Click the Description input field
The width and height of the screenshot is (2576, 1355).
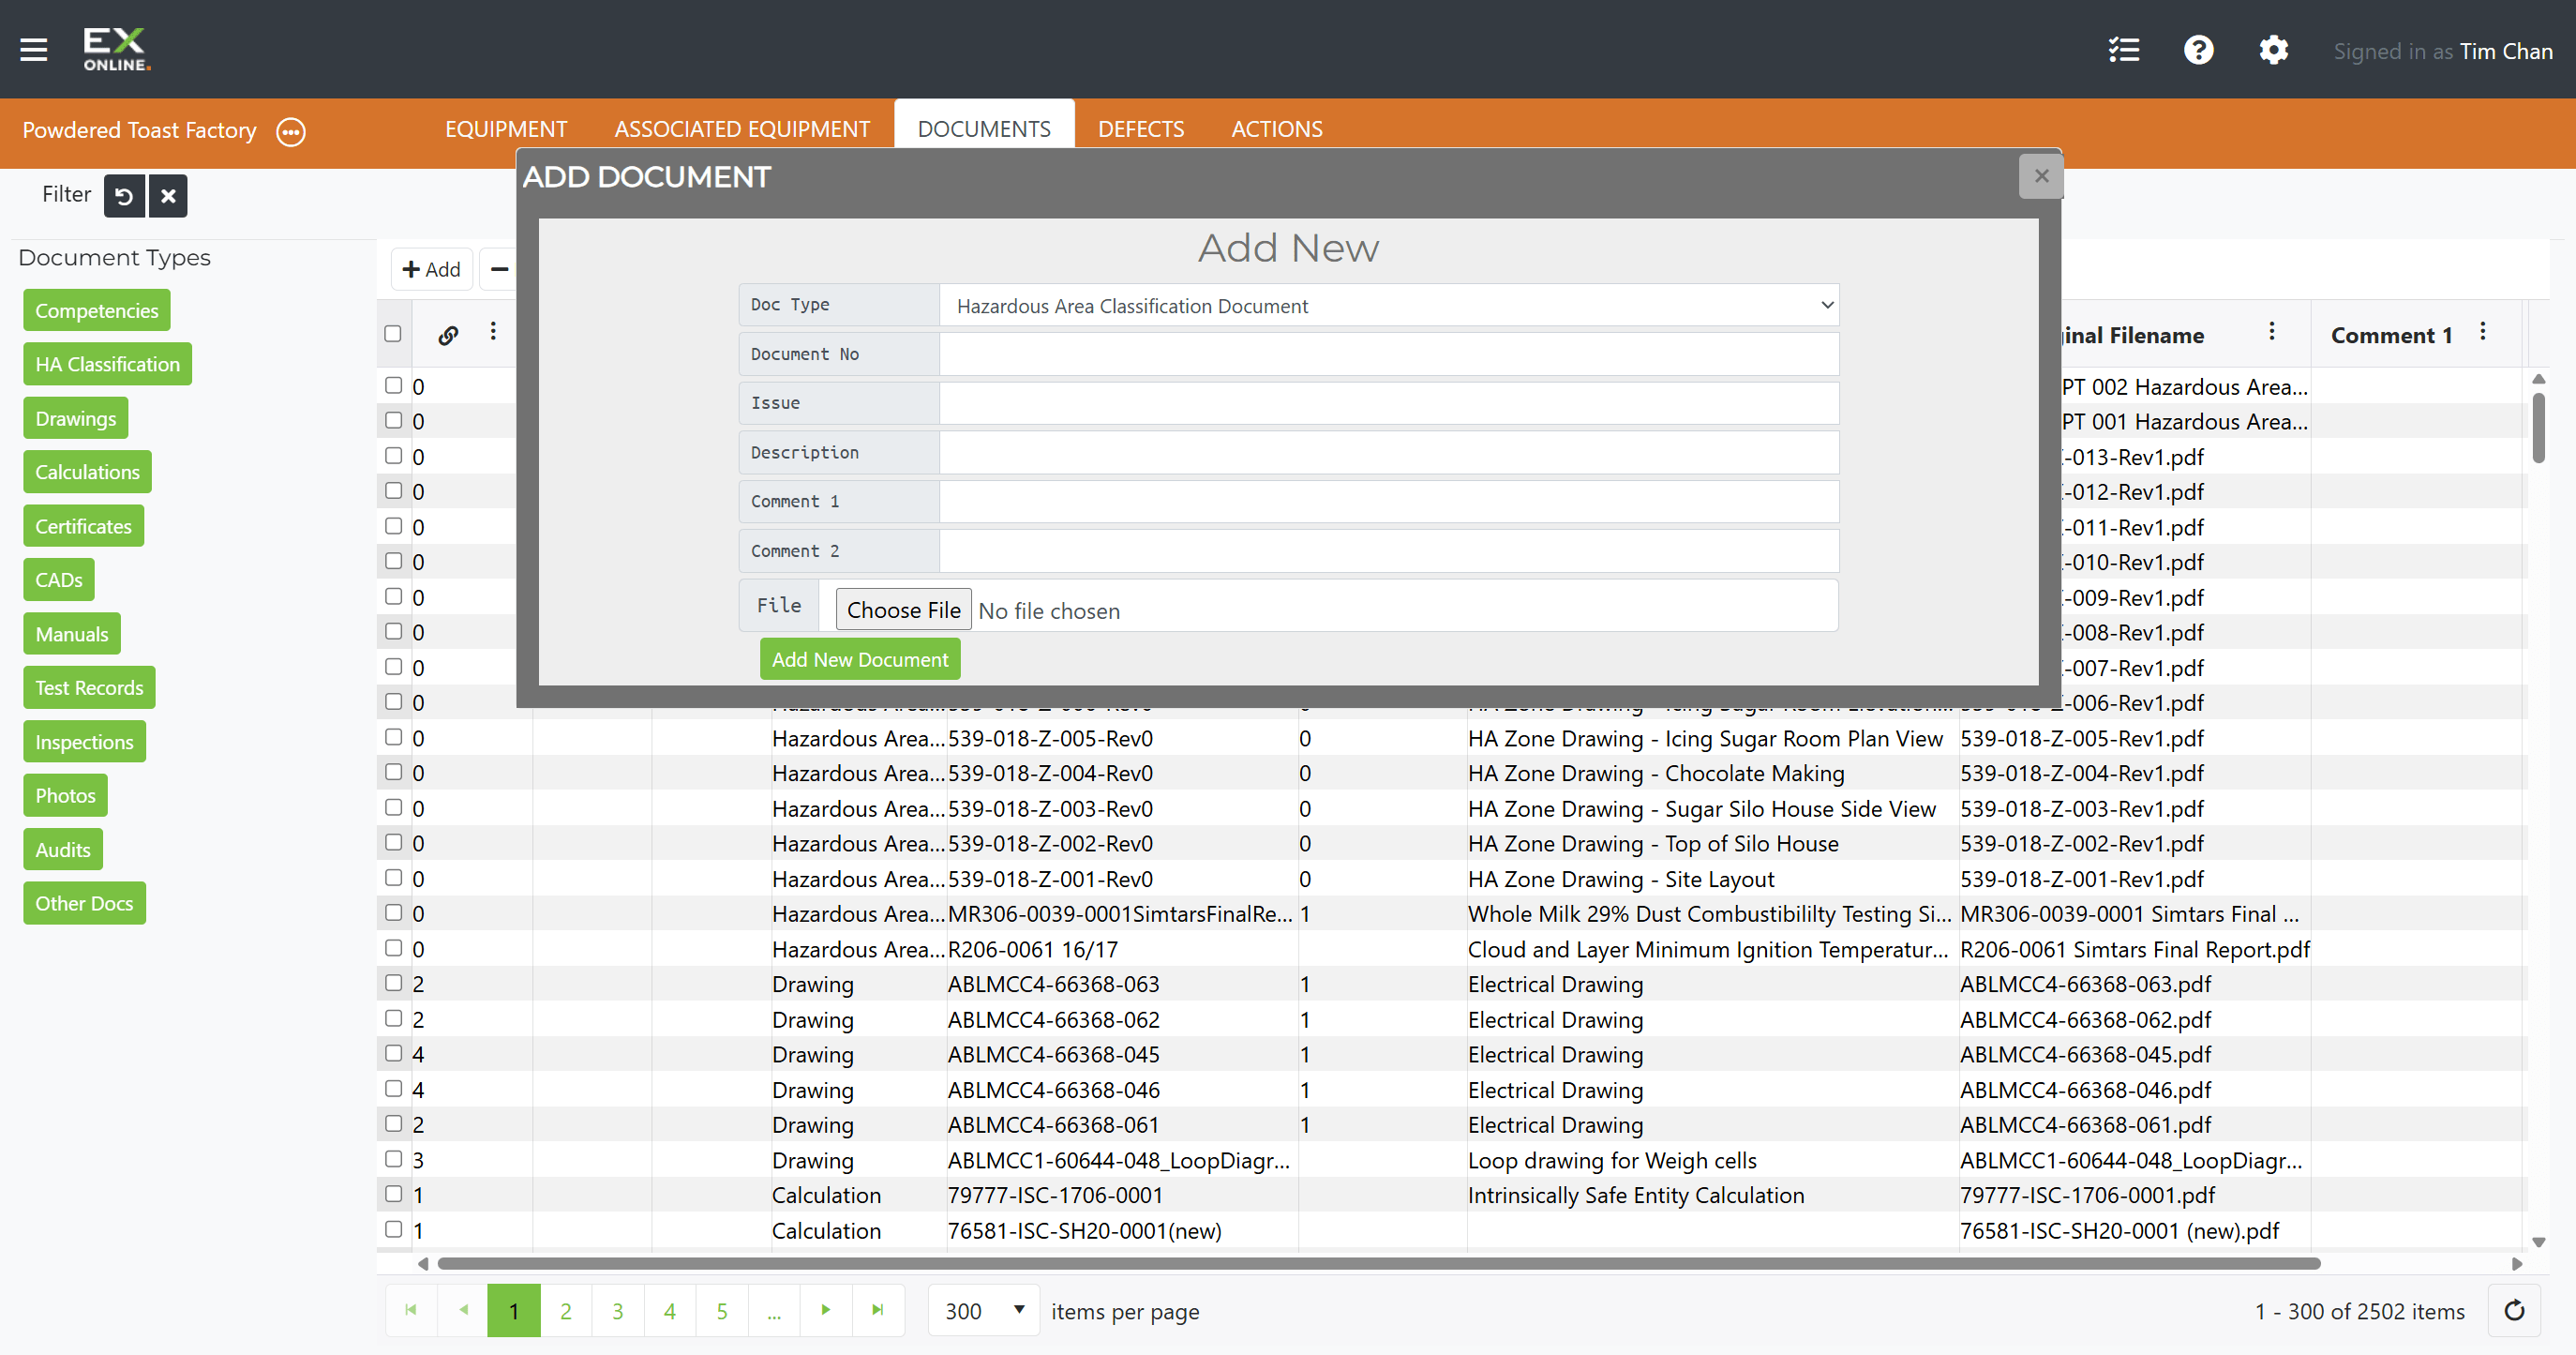pos(1388,453)
